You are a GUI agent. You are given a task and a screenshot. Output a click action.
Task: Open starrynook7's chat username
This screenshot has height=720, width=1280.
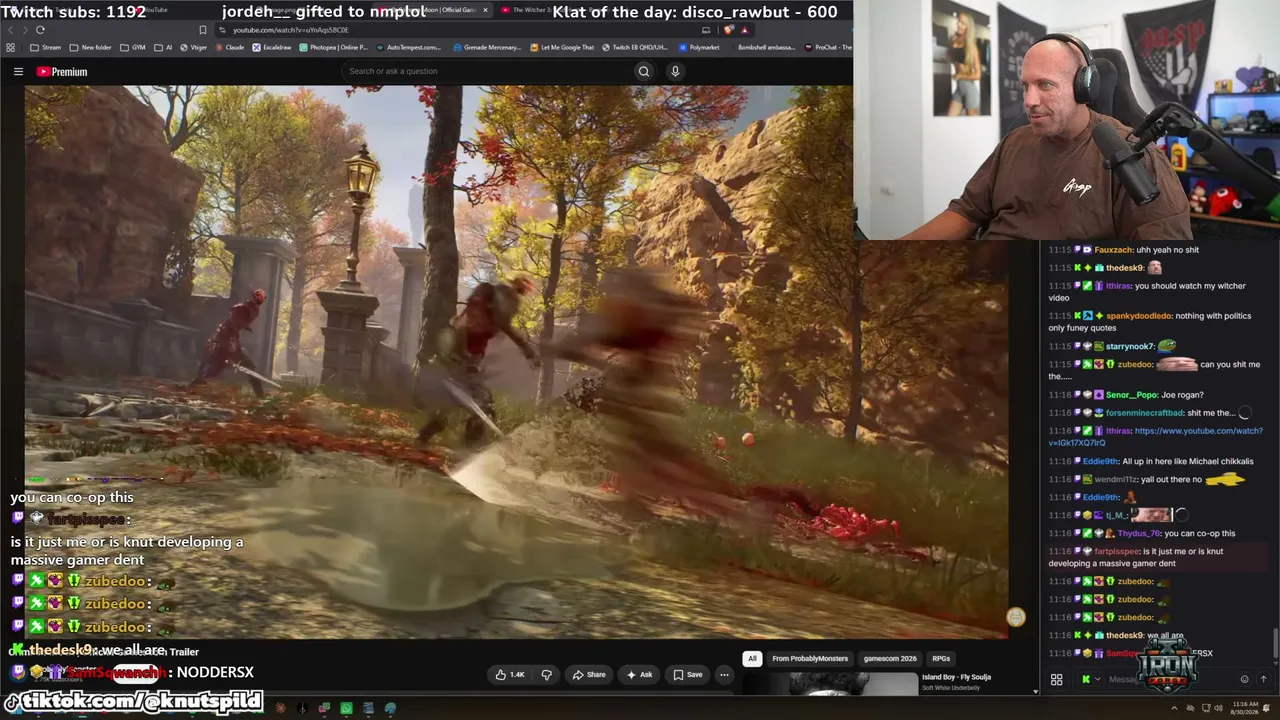tap(1130, 346)
